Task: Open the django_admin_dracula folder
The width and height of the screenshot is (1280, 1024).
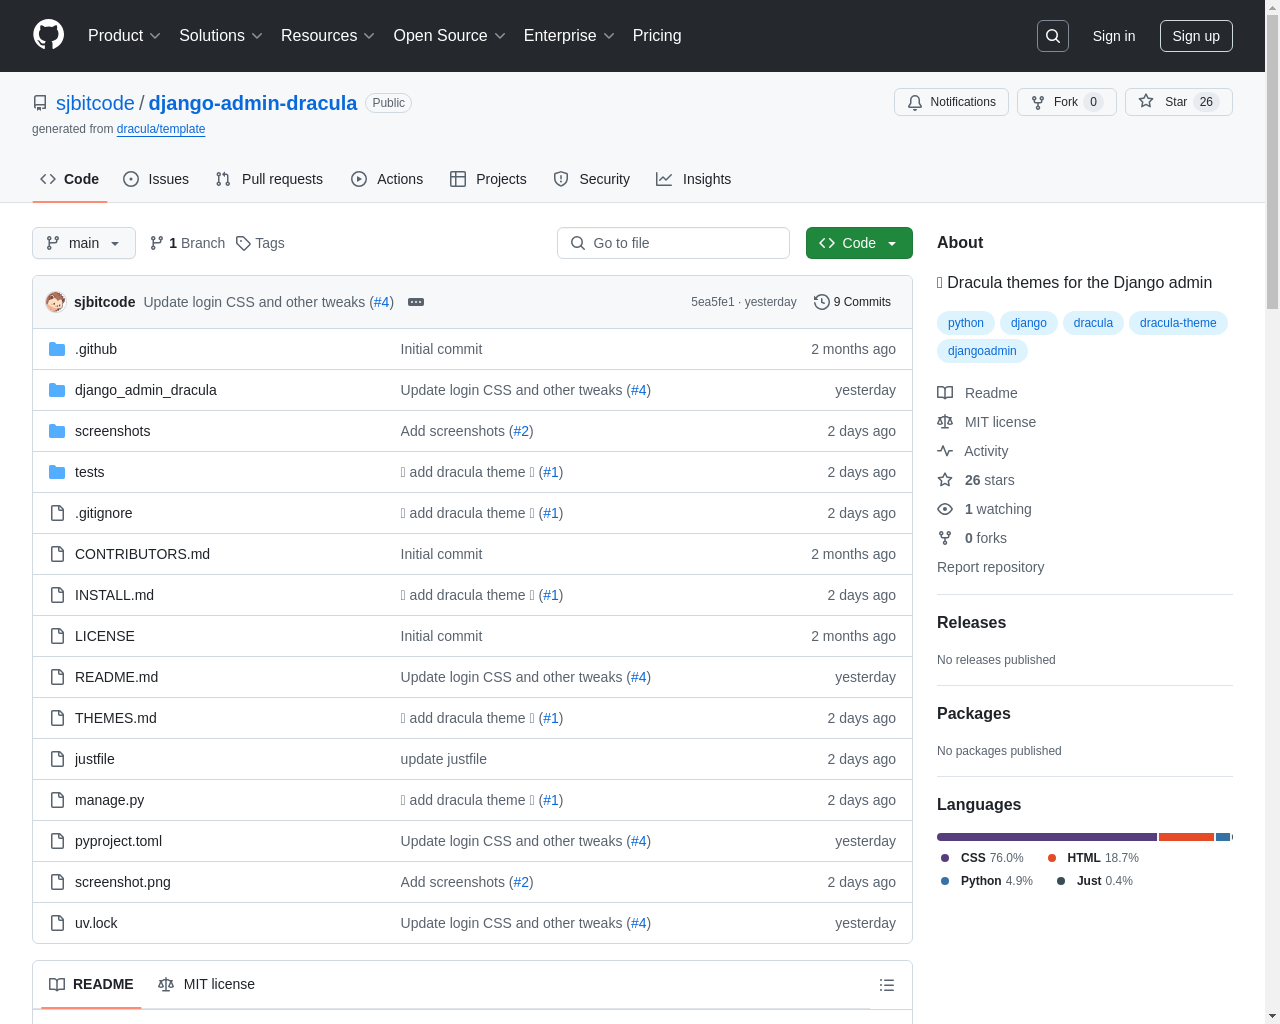Action: tap(146, 390)
